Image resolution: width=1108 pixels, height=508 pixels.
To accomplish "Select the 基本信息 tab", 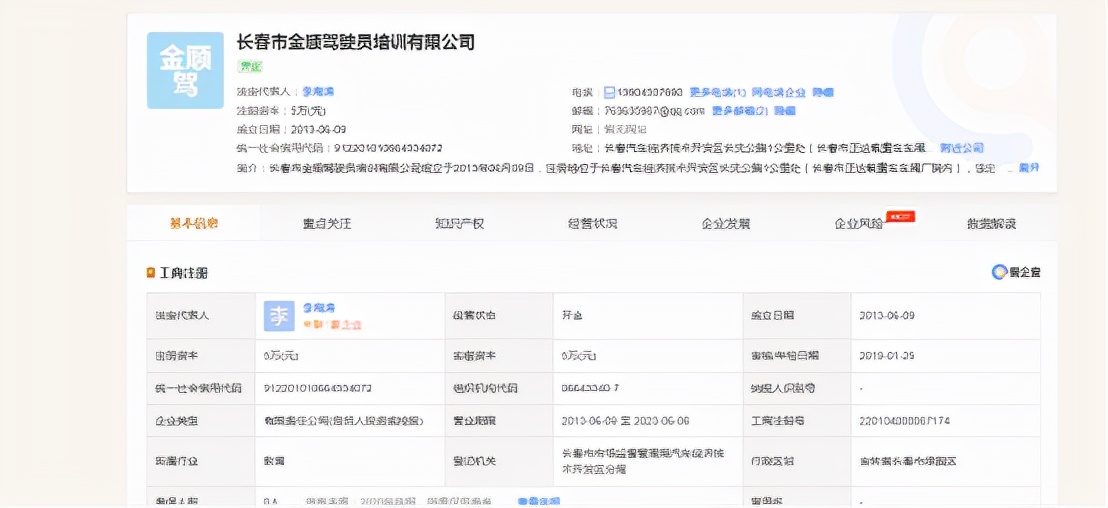I will coord(194,223).
